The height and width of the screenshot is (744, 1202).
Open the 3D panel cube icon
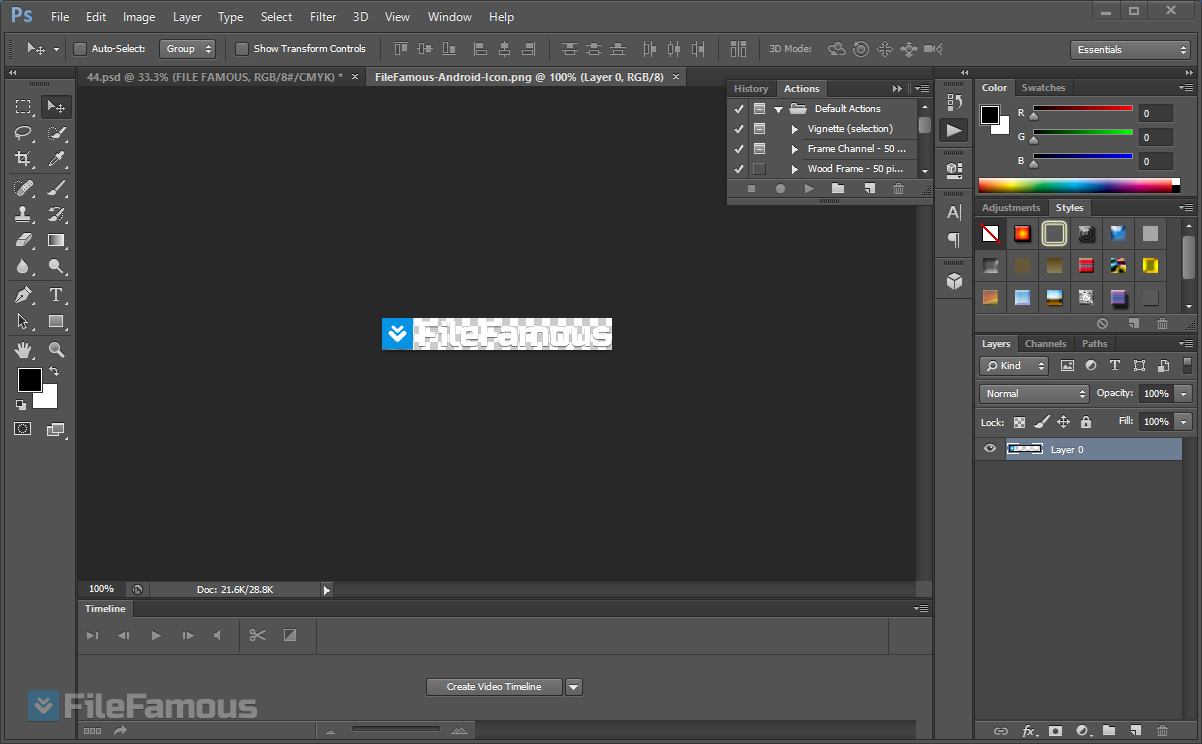tap(954, 281)
